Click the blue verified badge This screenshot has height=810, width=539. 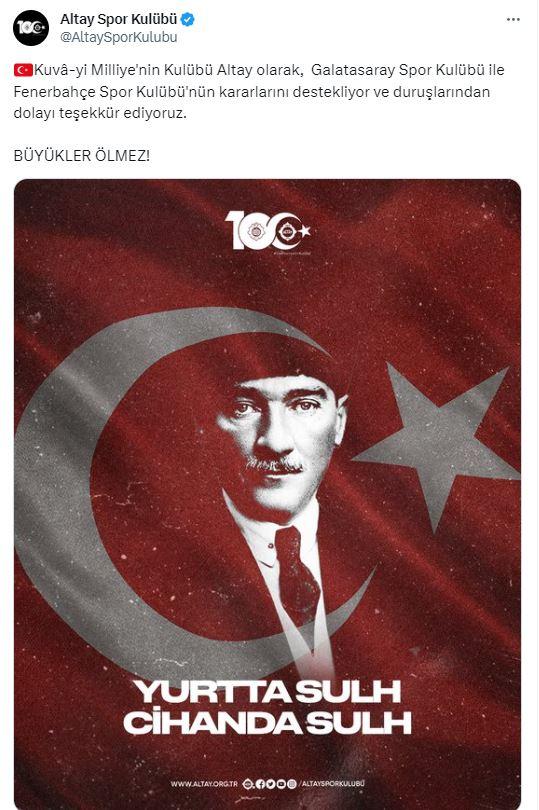point(188,20)
